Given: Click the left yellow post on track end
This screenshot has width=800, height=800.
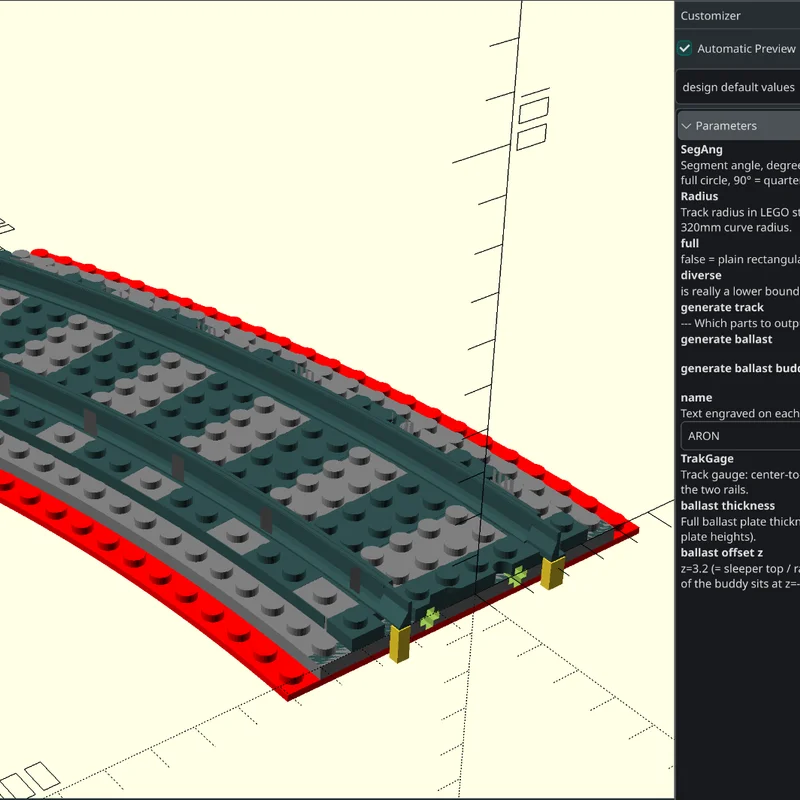Looking at the screenshot, I should [399, 644].
